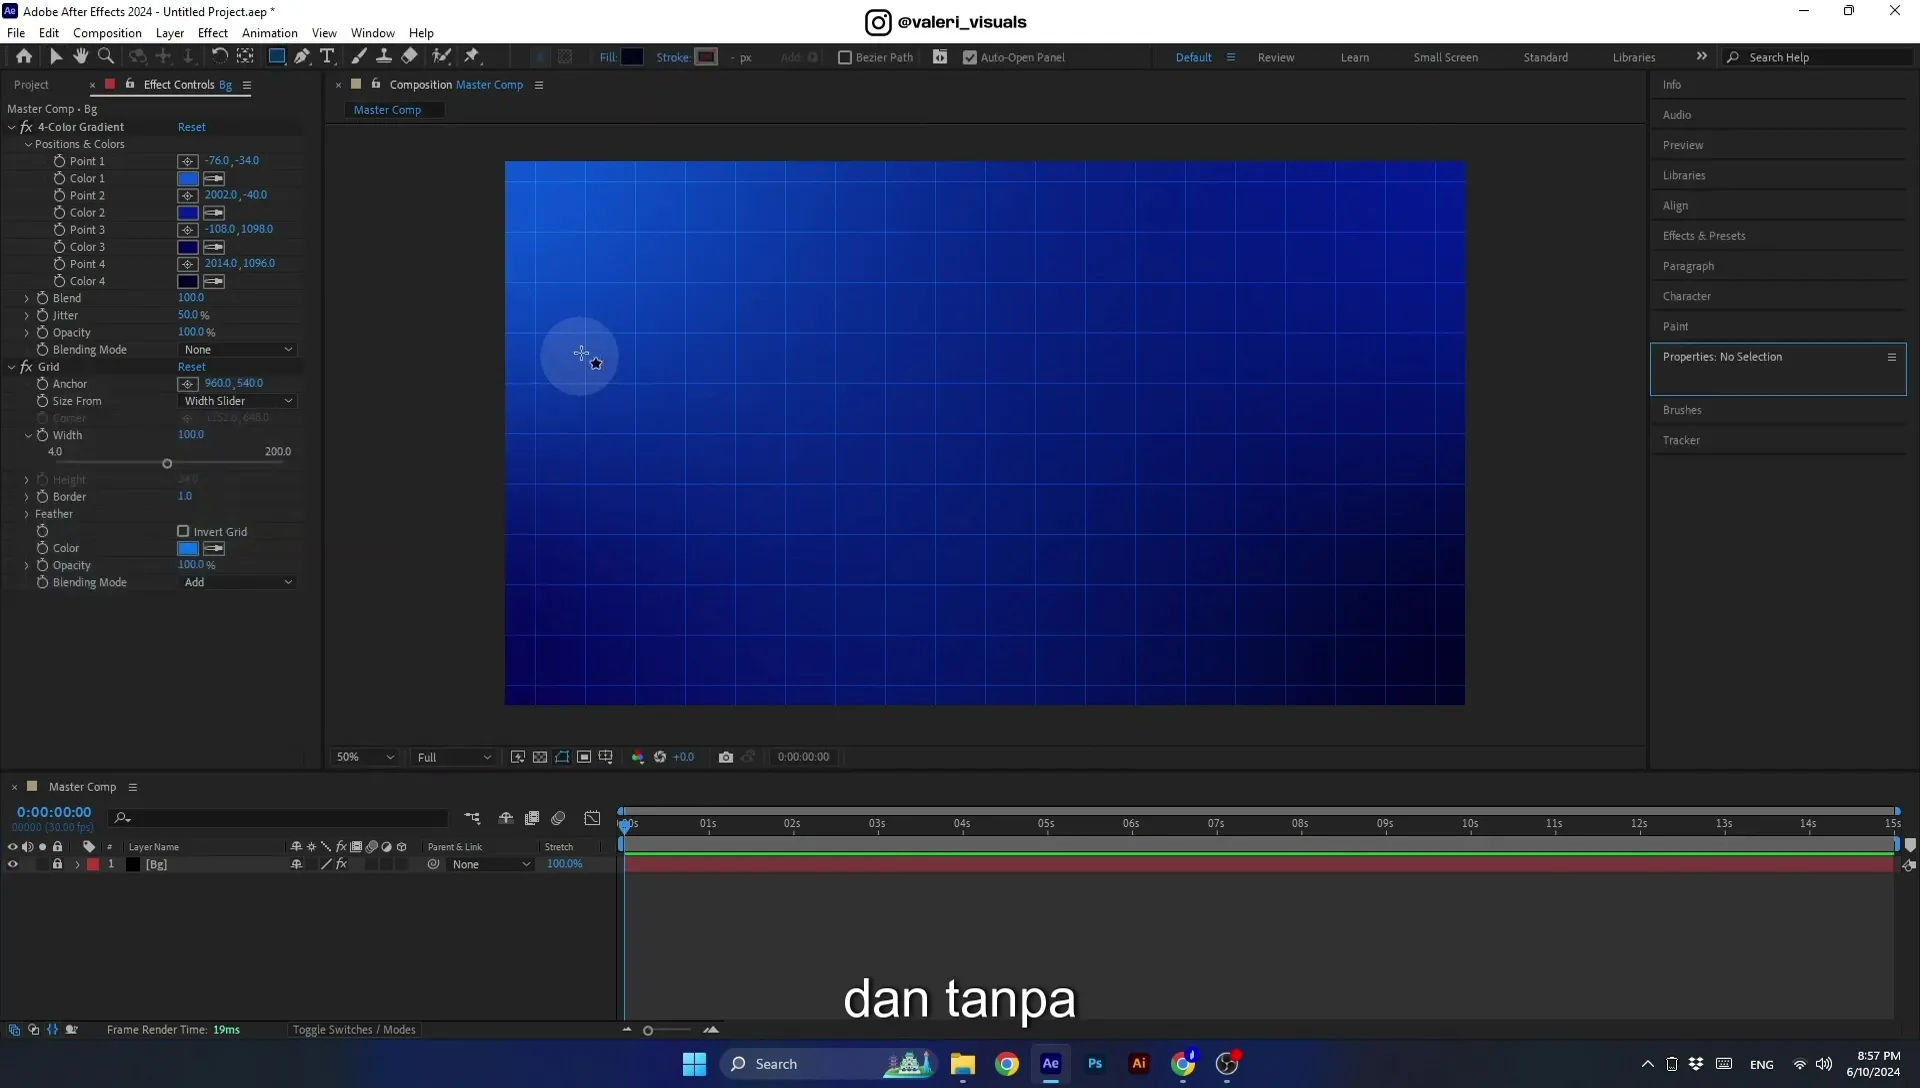Open 4-Color Gradient Blending Mode dropdown
The image size is (1920, 1088).
[x=238, y=350]
